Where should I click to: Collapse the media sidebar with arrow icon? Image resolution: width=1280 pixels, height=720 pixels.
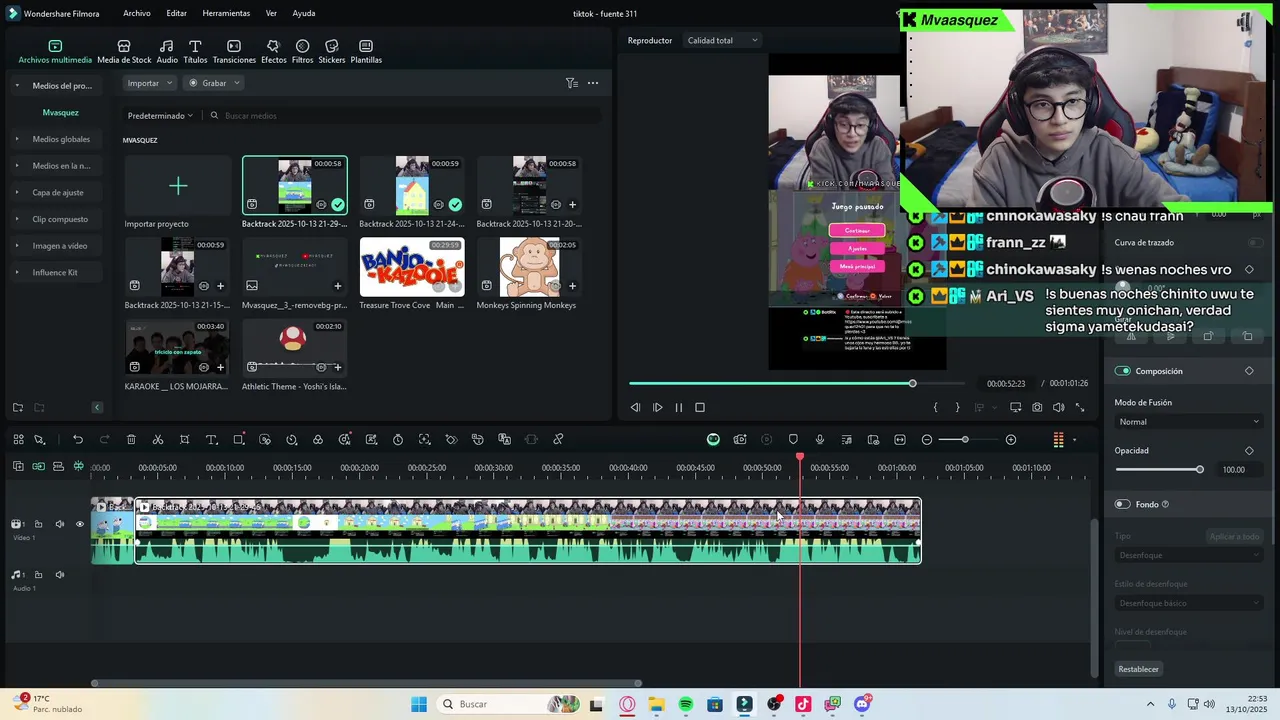coord(97,407)
